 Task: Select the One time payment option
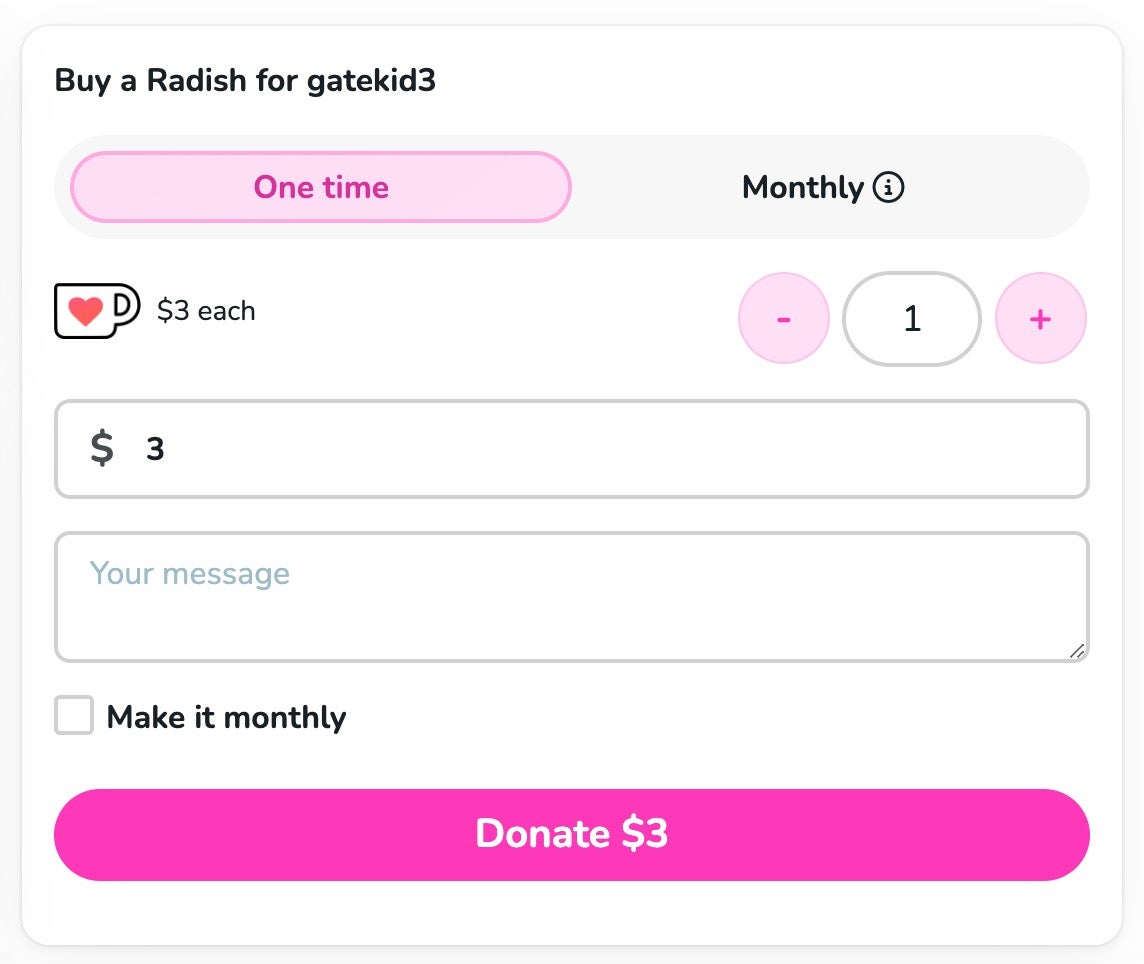(321, 187)
